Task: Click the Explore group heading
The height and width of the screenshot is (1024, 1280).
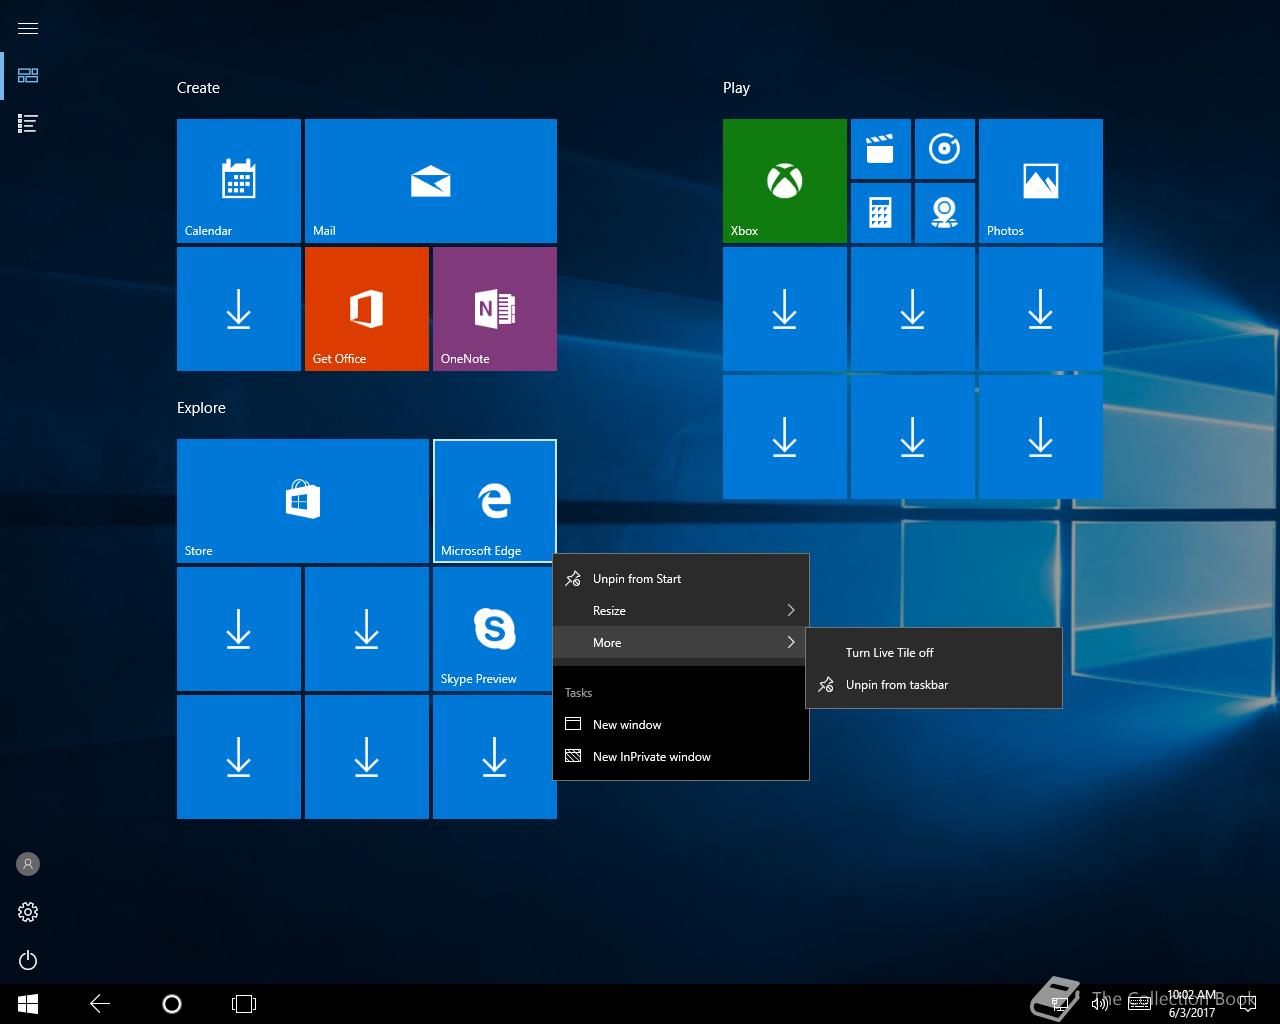Action: coord(201,408)
